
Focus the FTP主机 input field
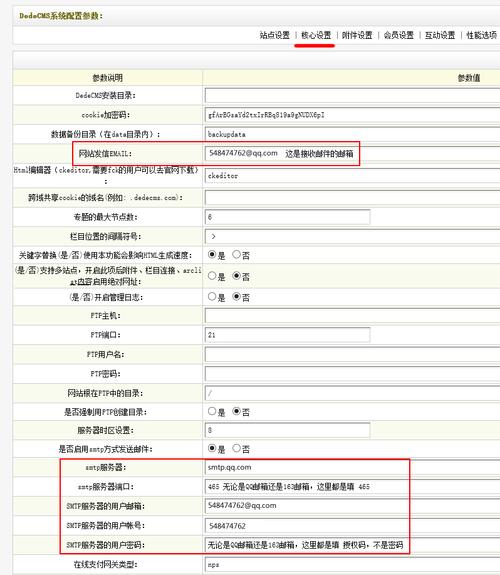click(x=352, y=315)
